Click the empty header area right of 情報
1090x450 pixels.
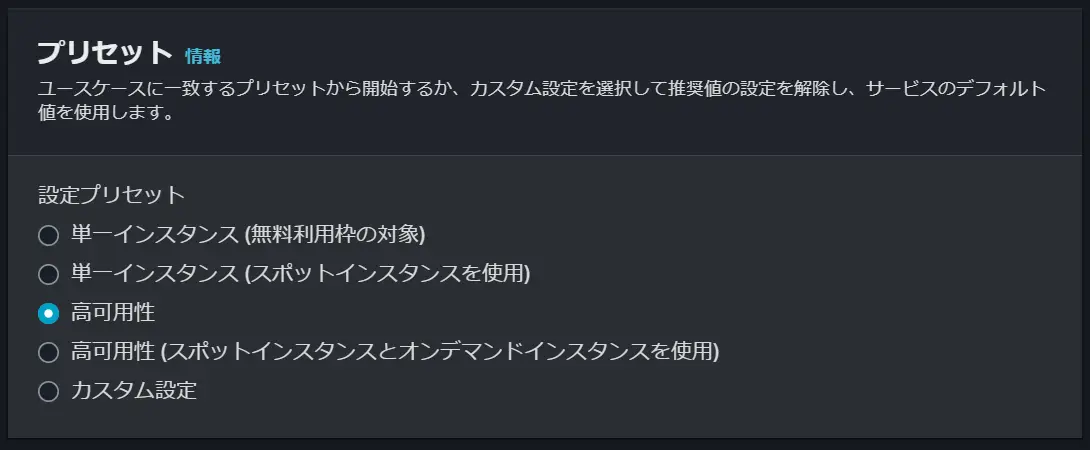[646, 56]
